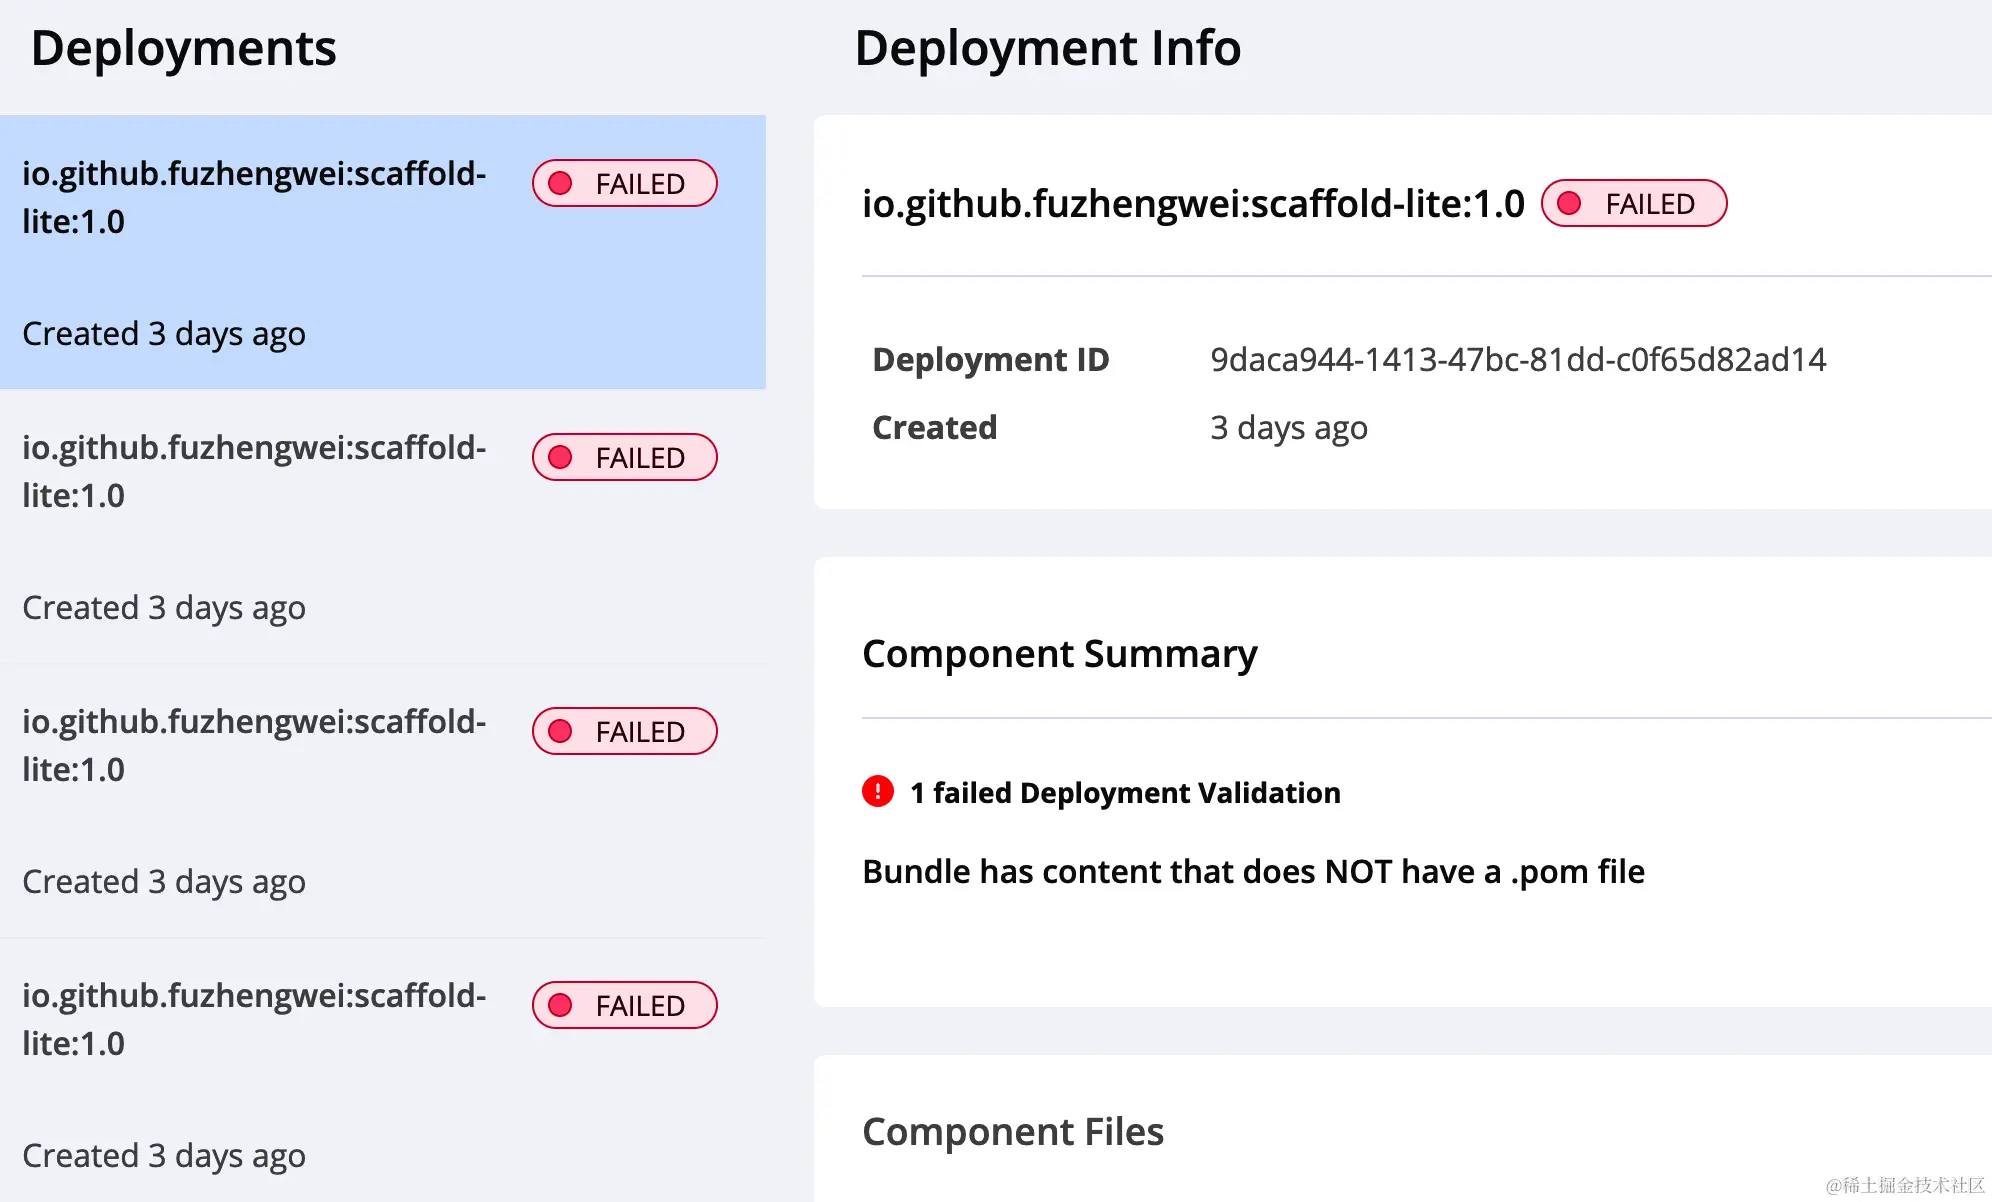
Task: Click the Deployments panel heading
Action: point(183,48)
